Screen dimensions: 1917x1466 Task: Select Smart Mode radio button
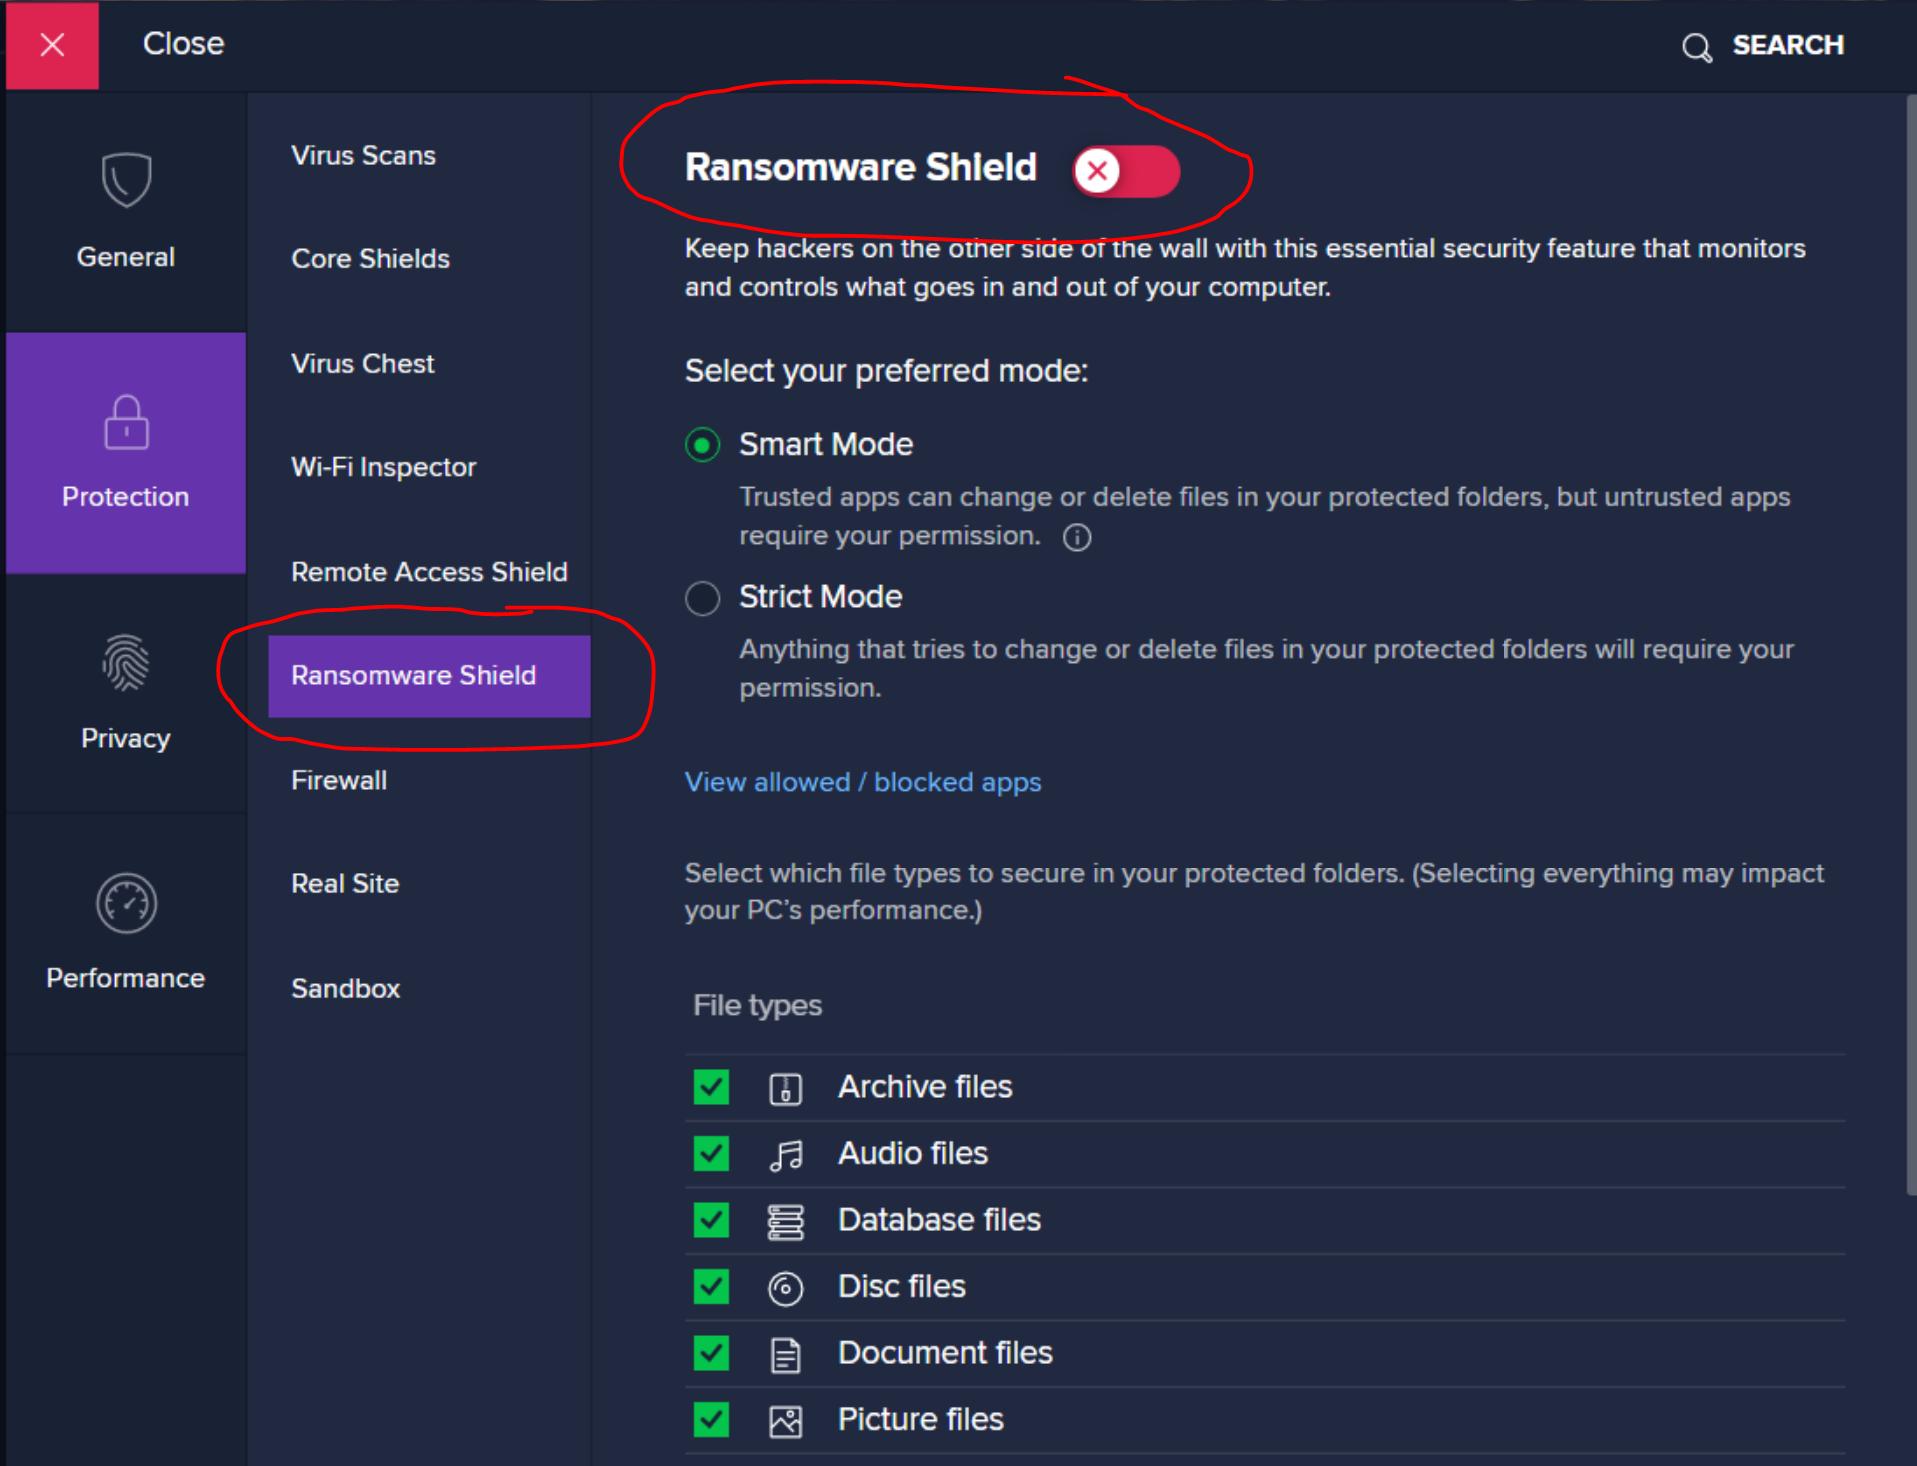(x=702, y=445)
